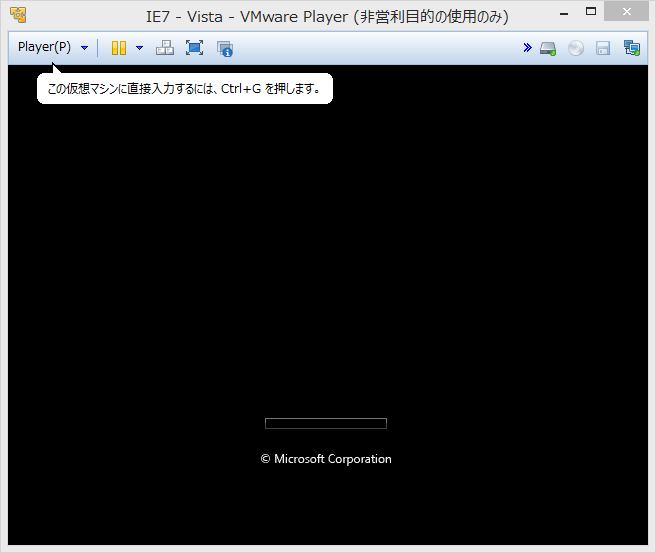The image size is (656, 553).
Task: Click the network adapter device icon
Action: click(x=632, y=48)
